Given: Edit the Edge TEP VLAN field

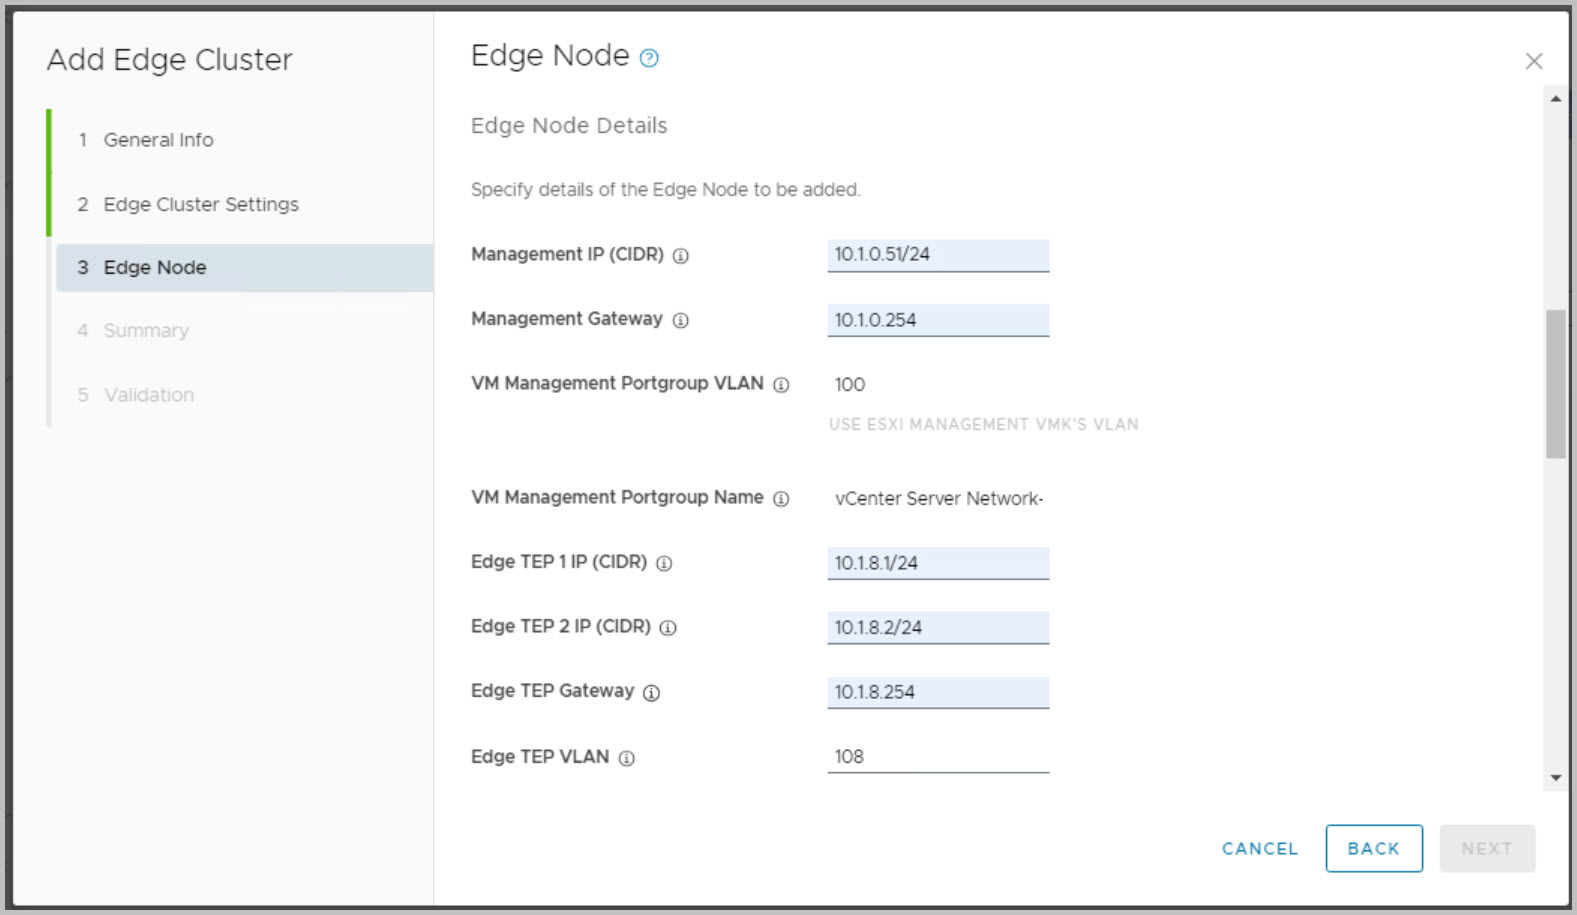Looking at the screenshot, I should point(937,757).
